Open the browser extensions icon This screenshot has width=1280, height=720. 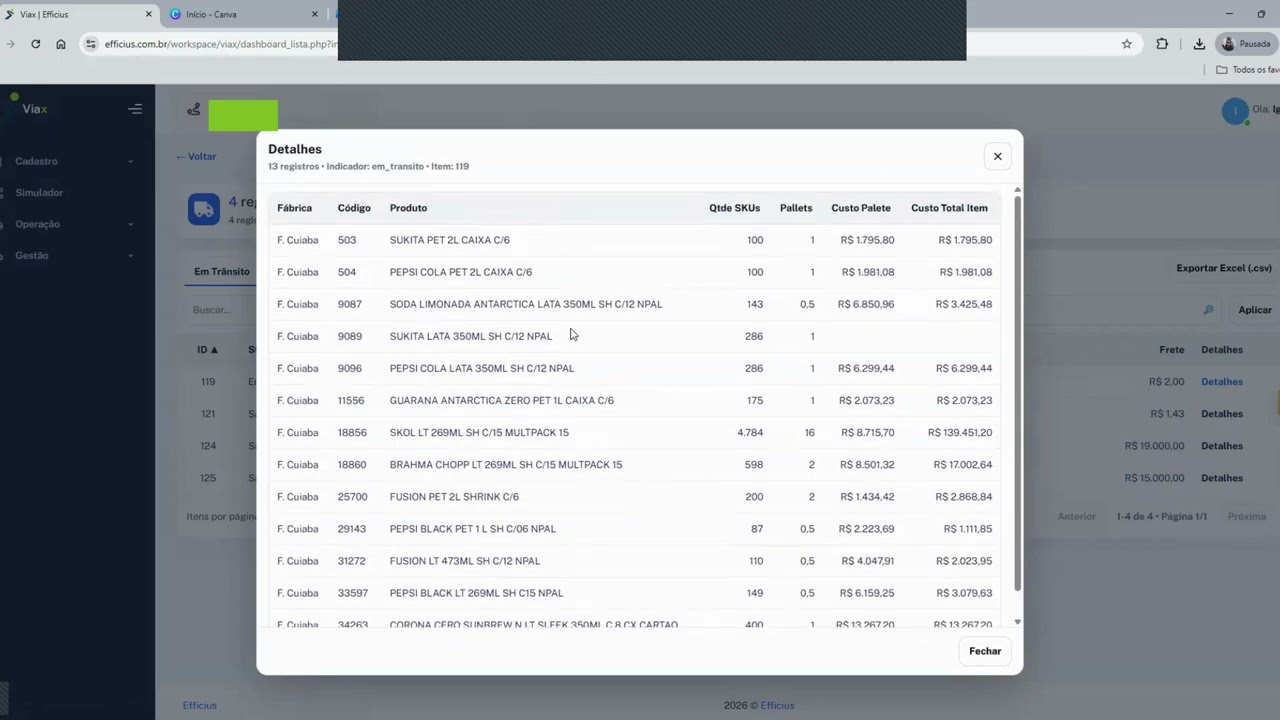(1162, 44)
